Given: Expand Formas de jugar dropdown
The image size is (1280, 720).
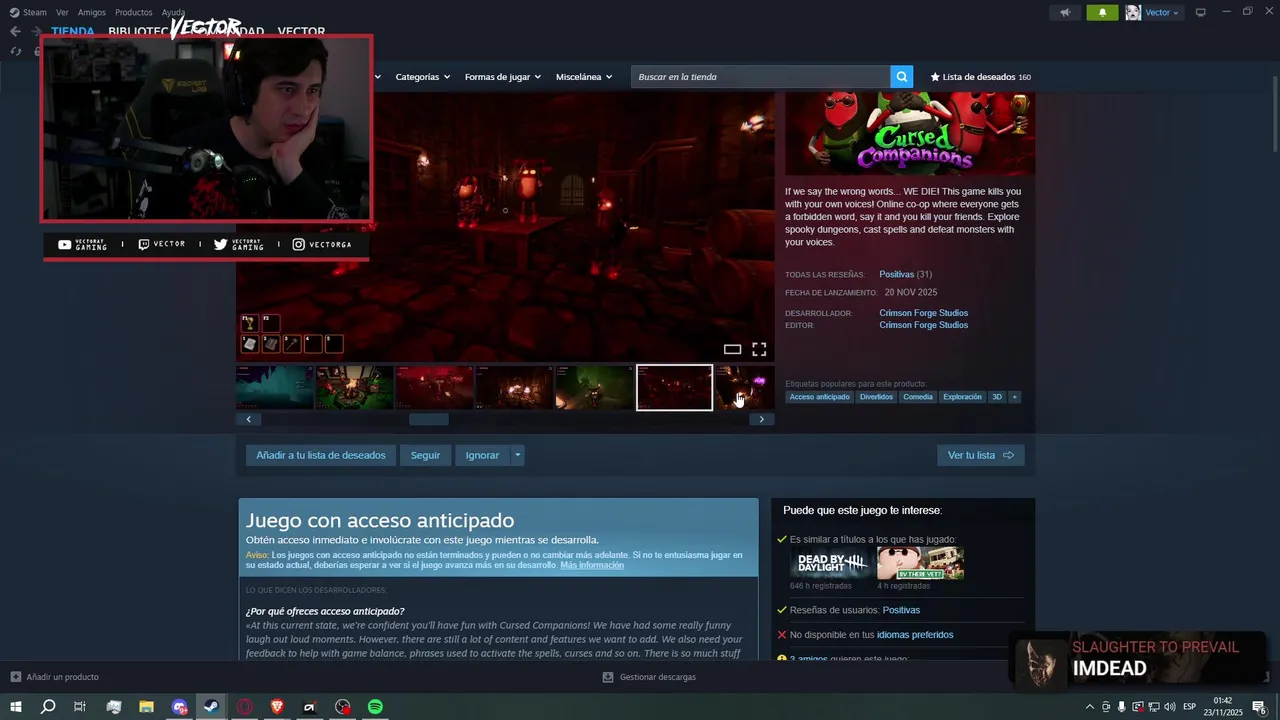Looking at the screenshot, I should (503, 77).
